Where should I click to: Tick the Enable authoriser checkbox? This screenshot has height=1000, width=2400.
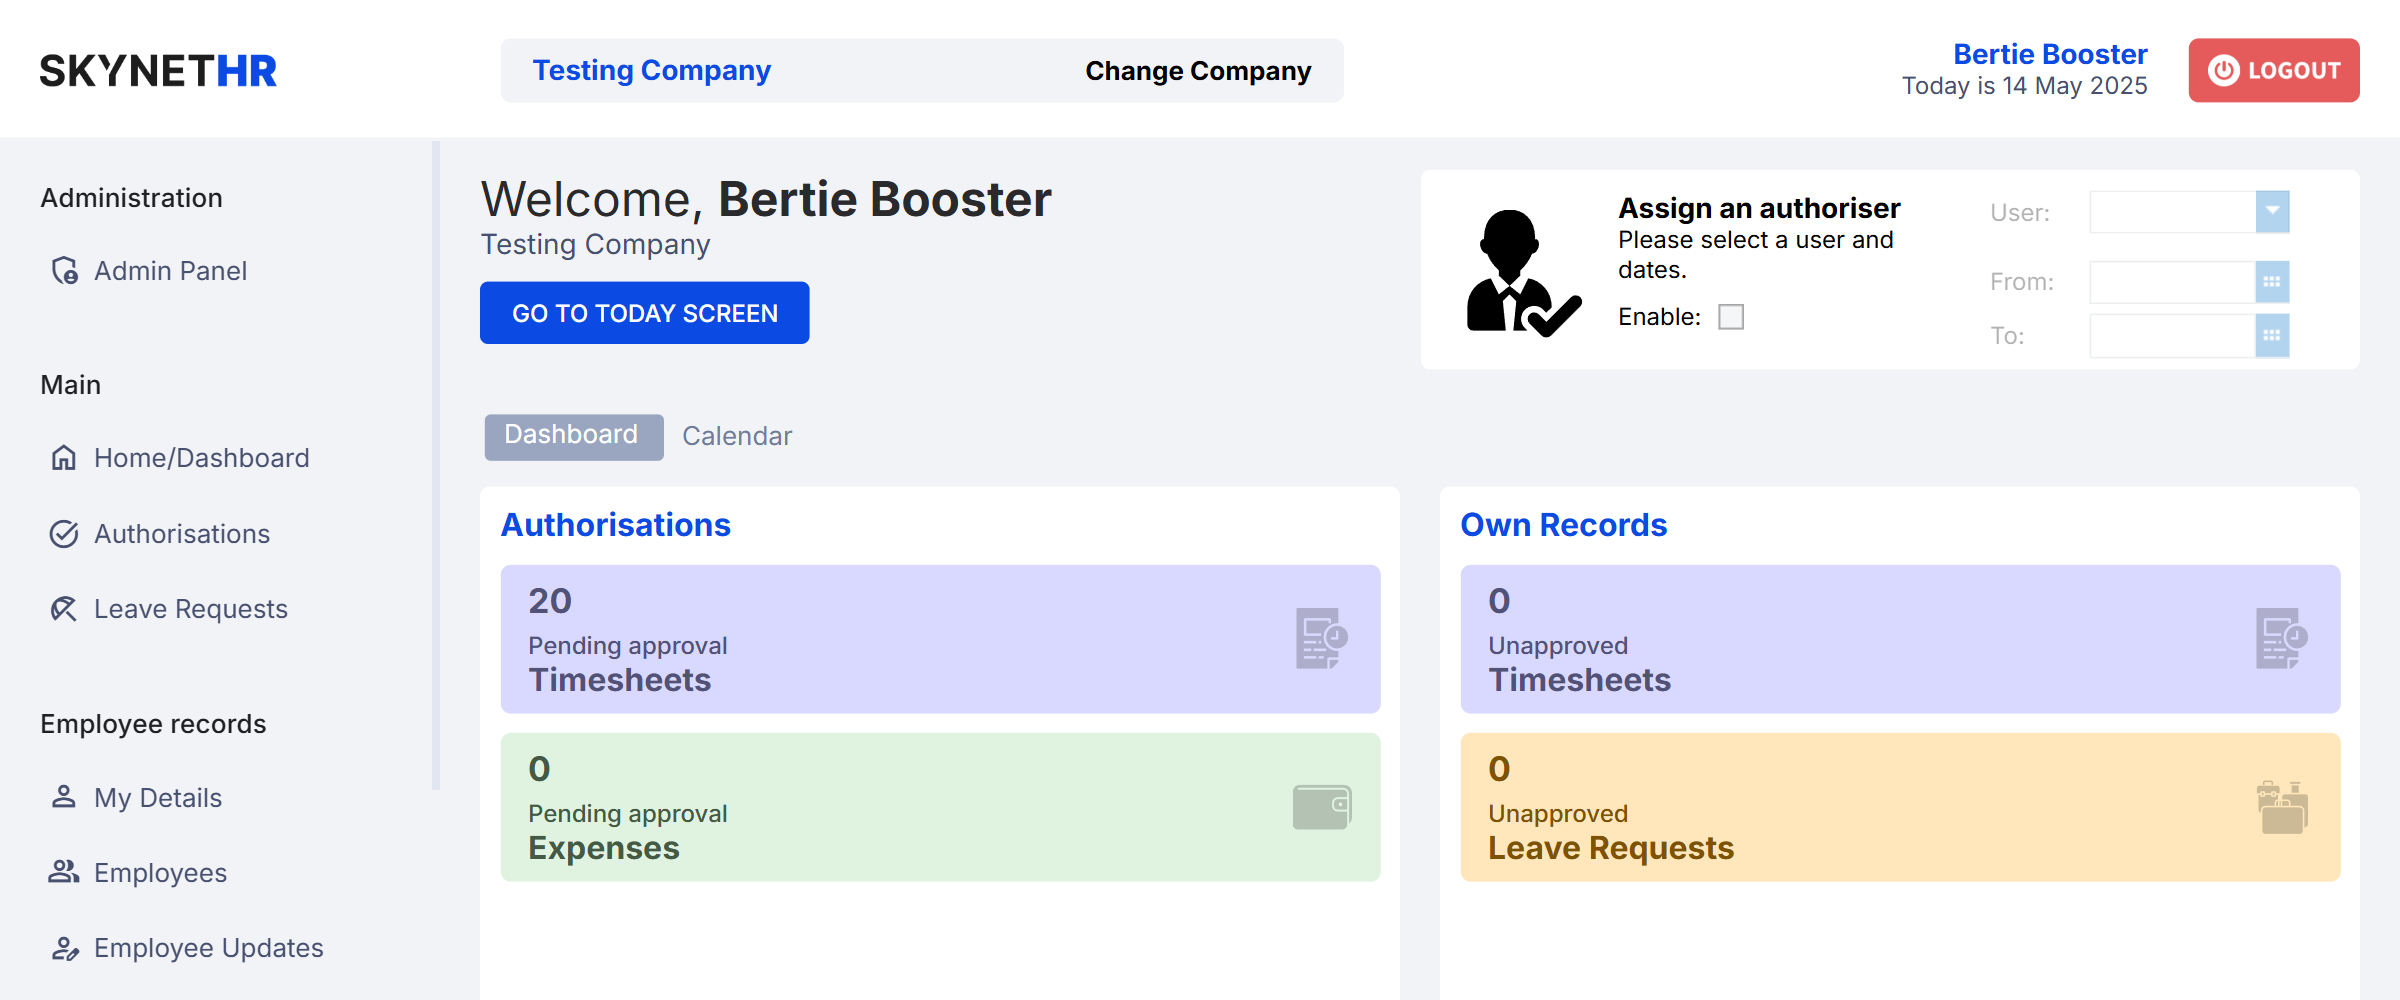coord(1731,317)
